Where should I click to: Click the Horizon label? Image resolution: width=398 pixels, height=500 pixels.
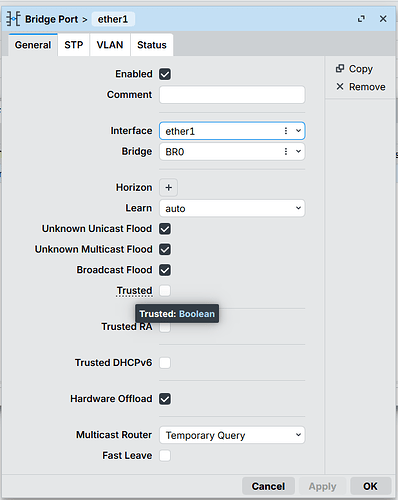(134, 187)
